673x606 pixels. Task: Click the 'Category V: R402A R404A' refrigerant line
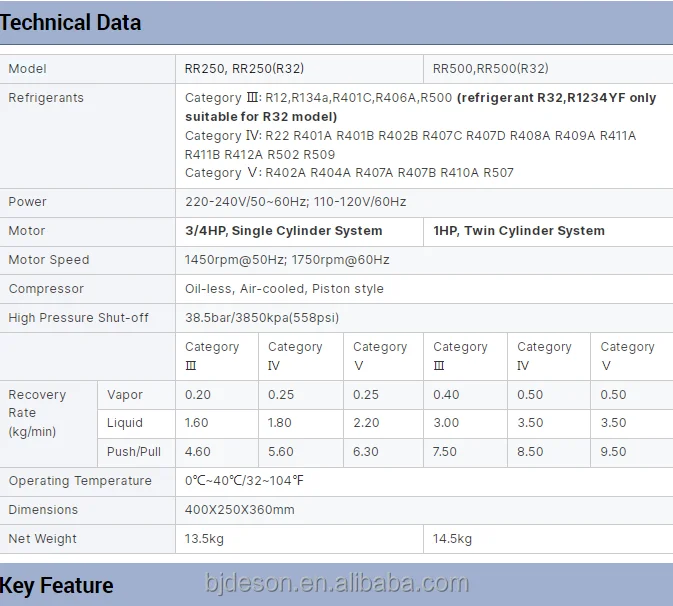click(349, 173)
